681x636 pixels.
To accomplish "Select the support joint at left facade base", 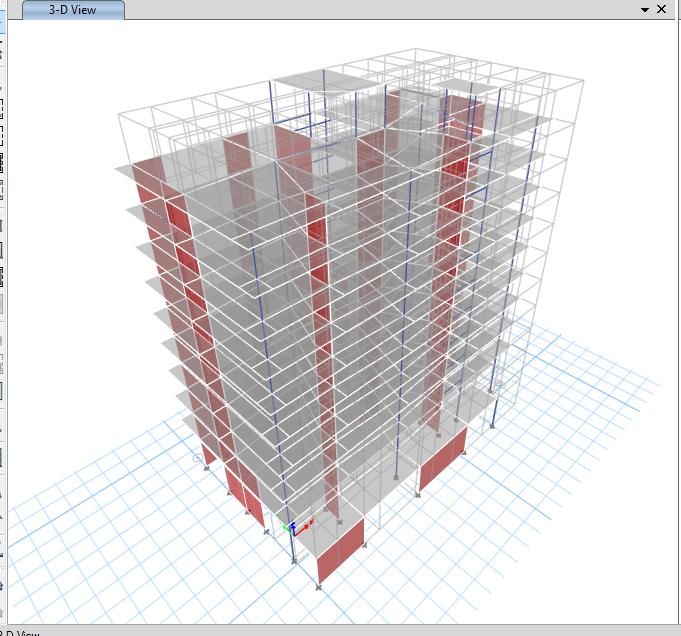I will coord(206,467).
